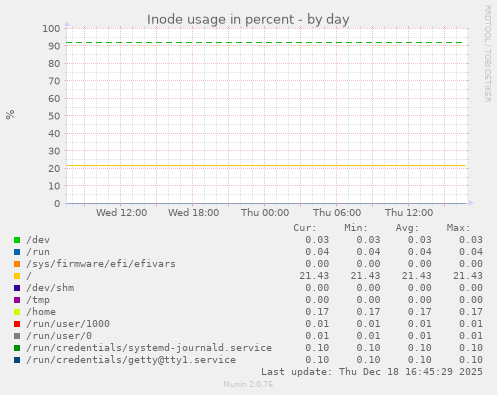
Task: Click the "Thu 00:00" time axis label
Action: (265, 213)
